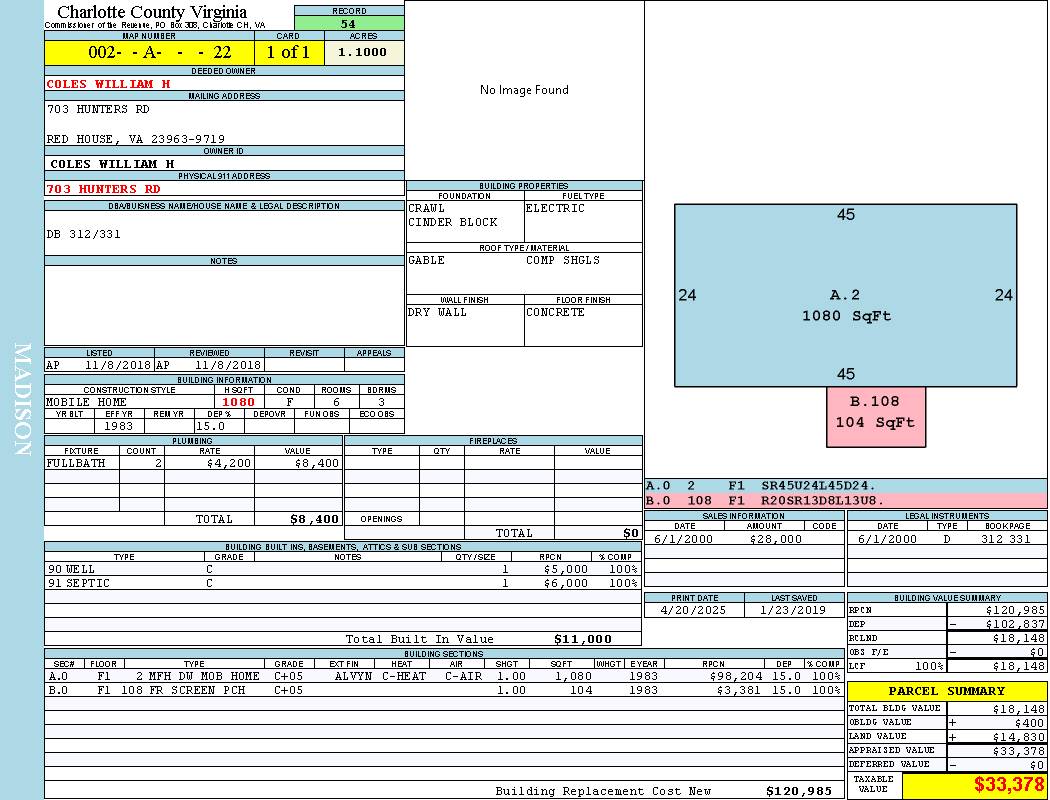Click the red HSQFT value 1080

238,402
